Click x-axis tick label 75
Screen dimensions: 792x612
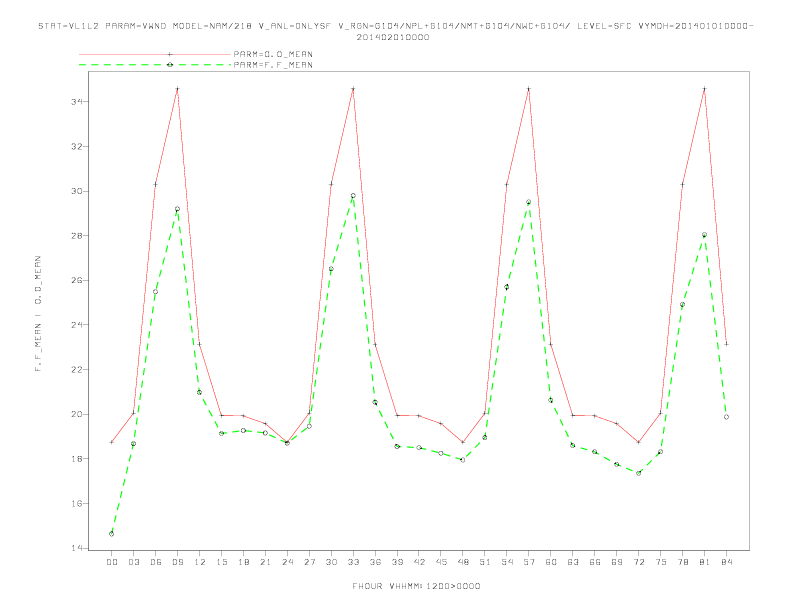tap(661, 562)
